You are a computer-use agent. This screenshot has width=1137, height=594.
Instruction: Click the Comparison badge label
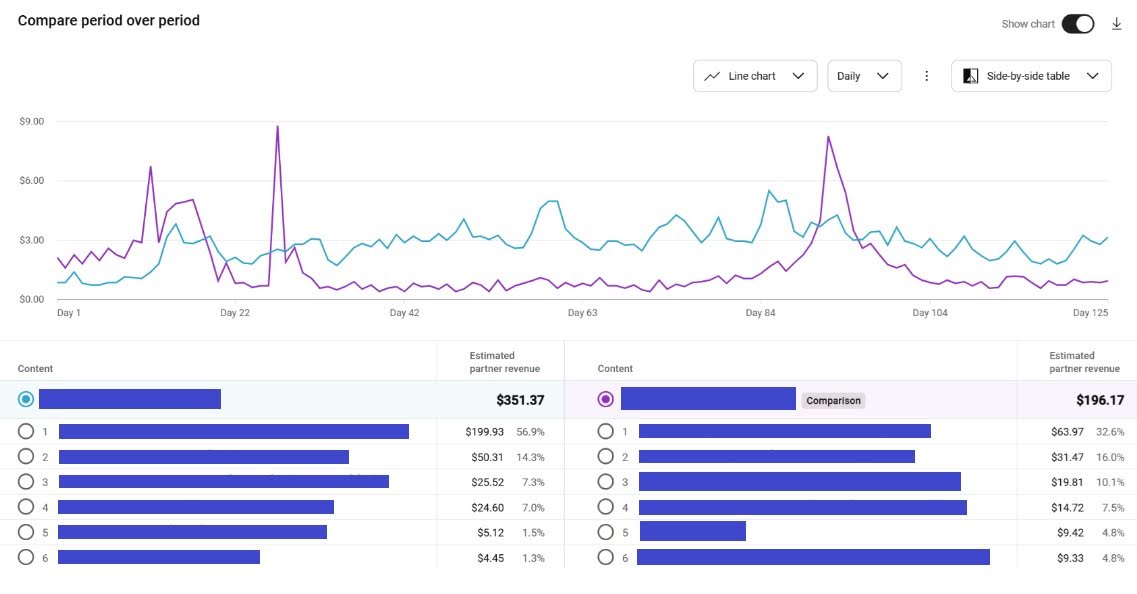point(833,400)
